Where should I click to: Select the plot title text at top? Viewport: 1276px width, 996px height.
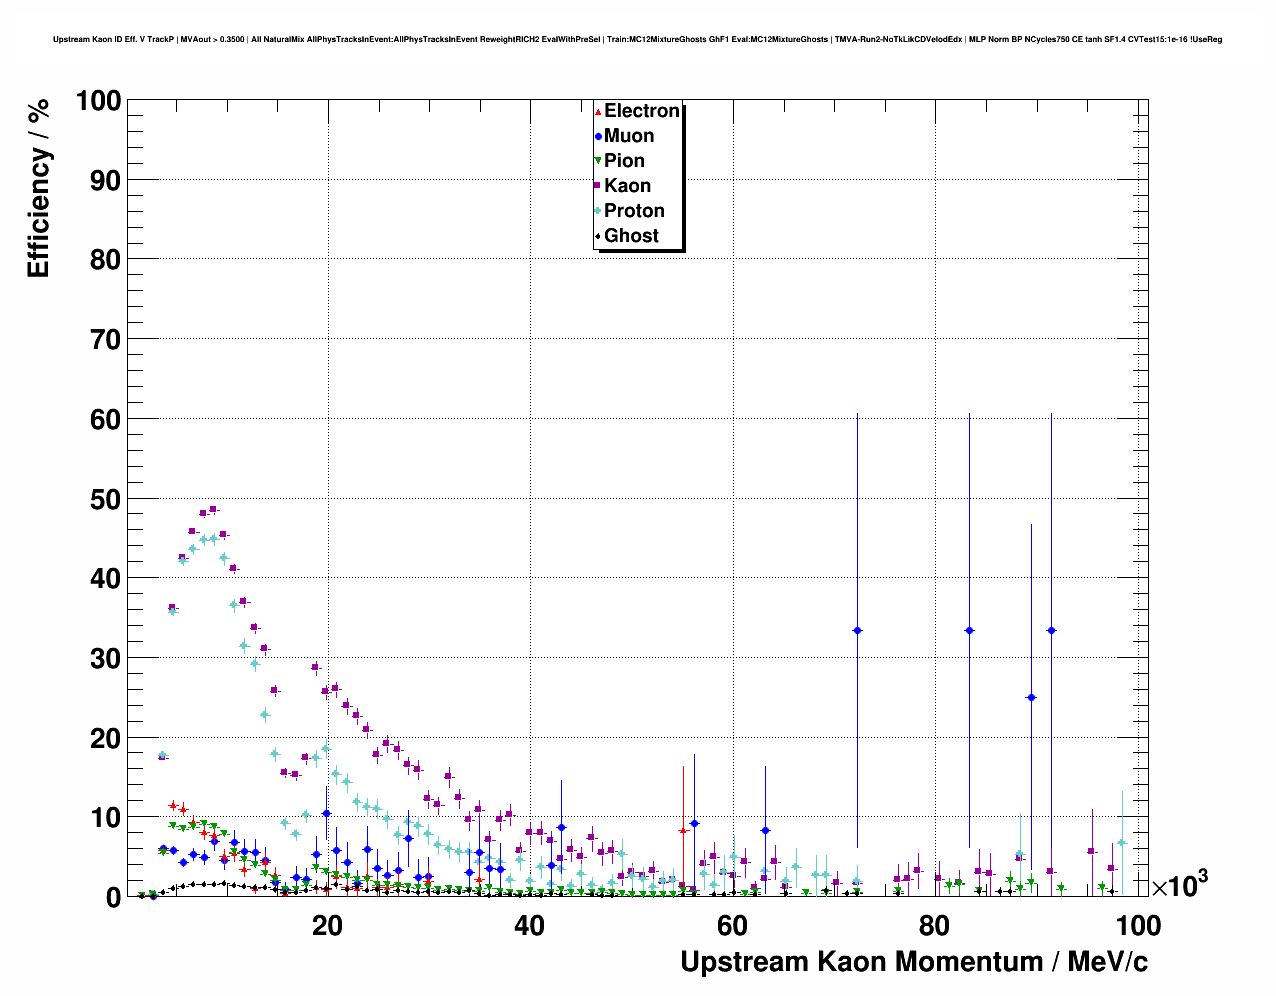[x=637, y=40]
